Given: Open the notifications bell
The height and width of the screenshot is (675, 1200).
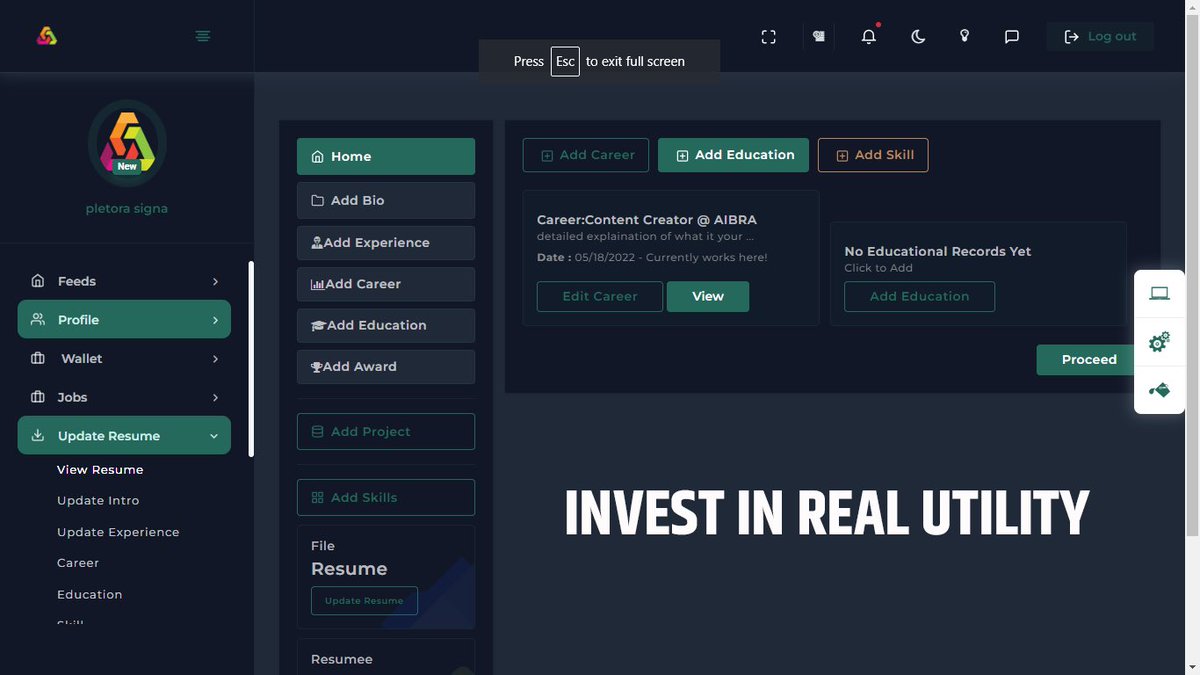Looking at the screenshot, I should coord(869,37).
